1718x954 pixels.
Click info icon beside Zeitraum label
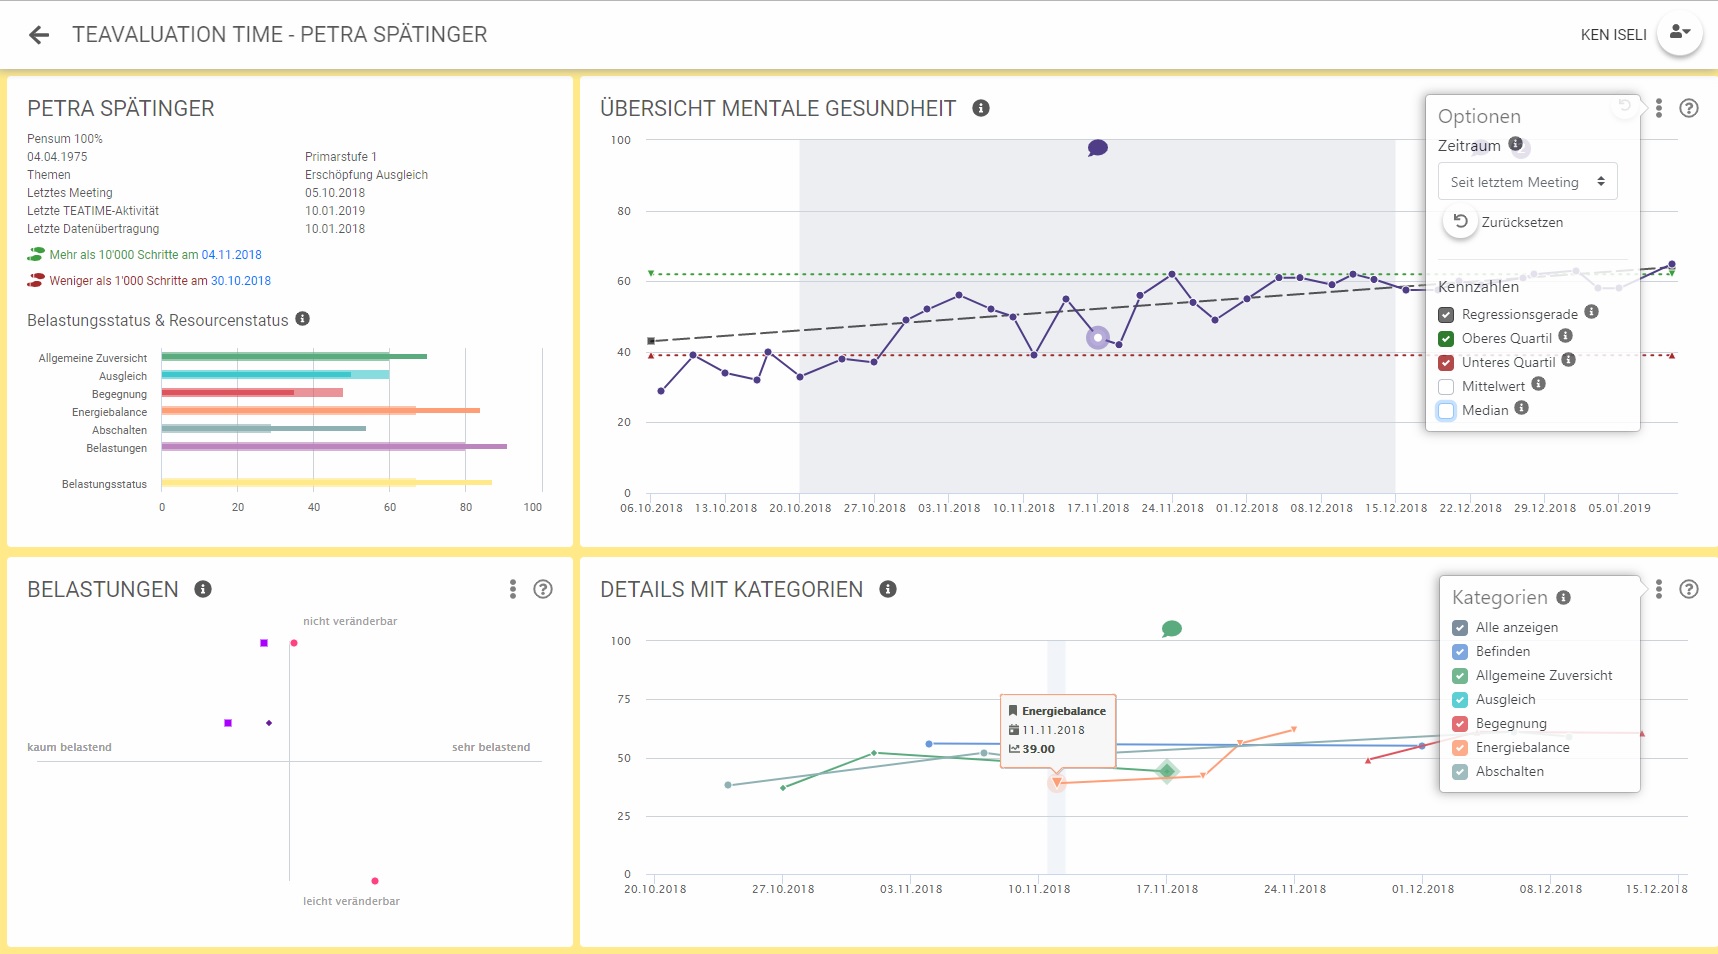click(1516, 144)
